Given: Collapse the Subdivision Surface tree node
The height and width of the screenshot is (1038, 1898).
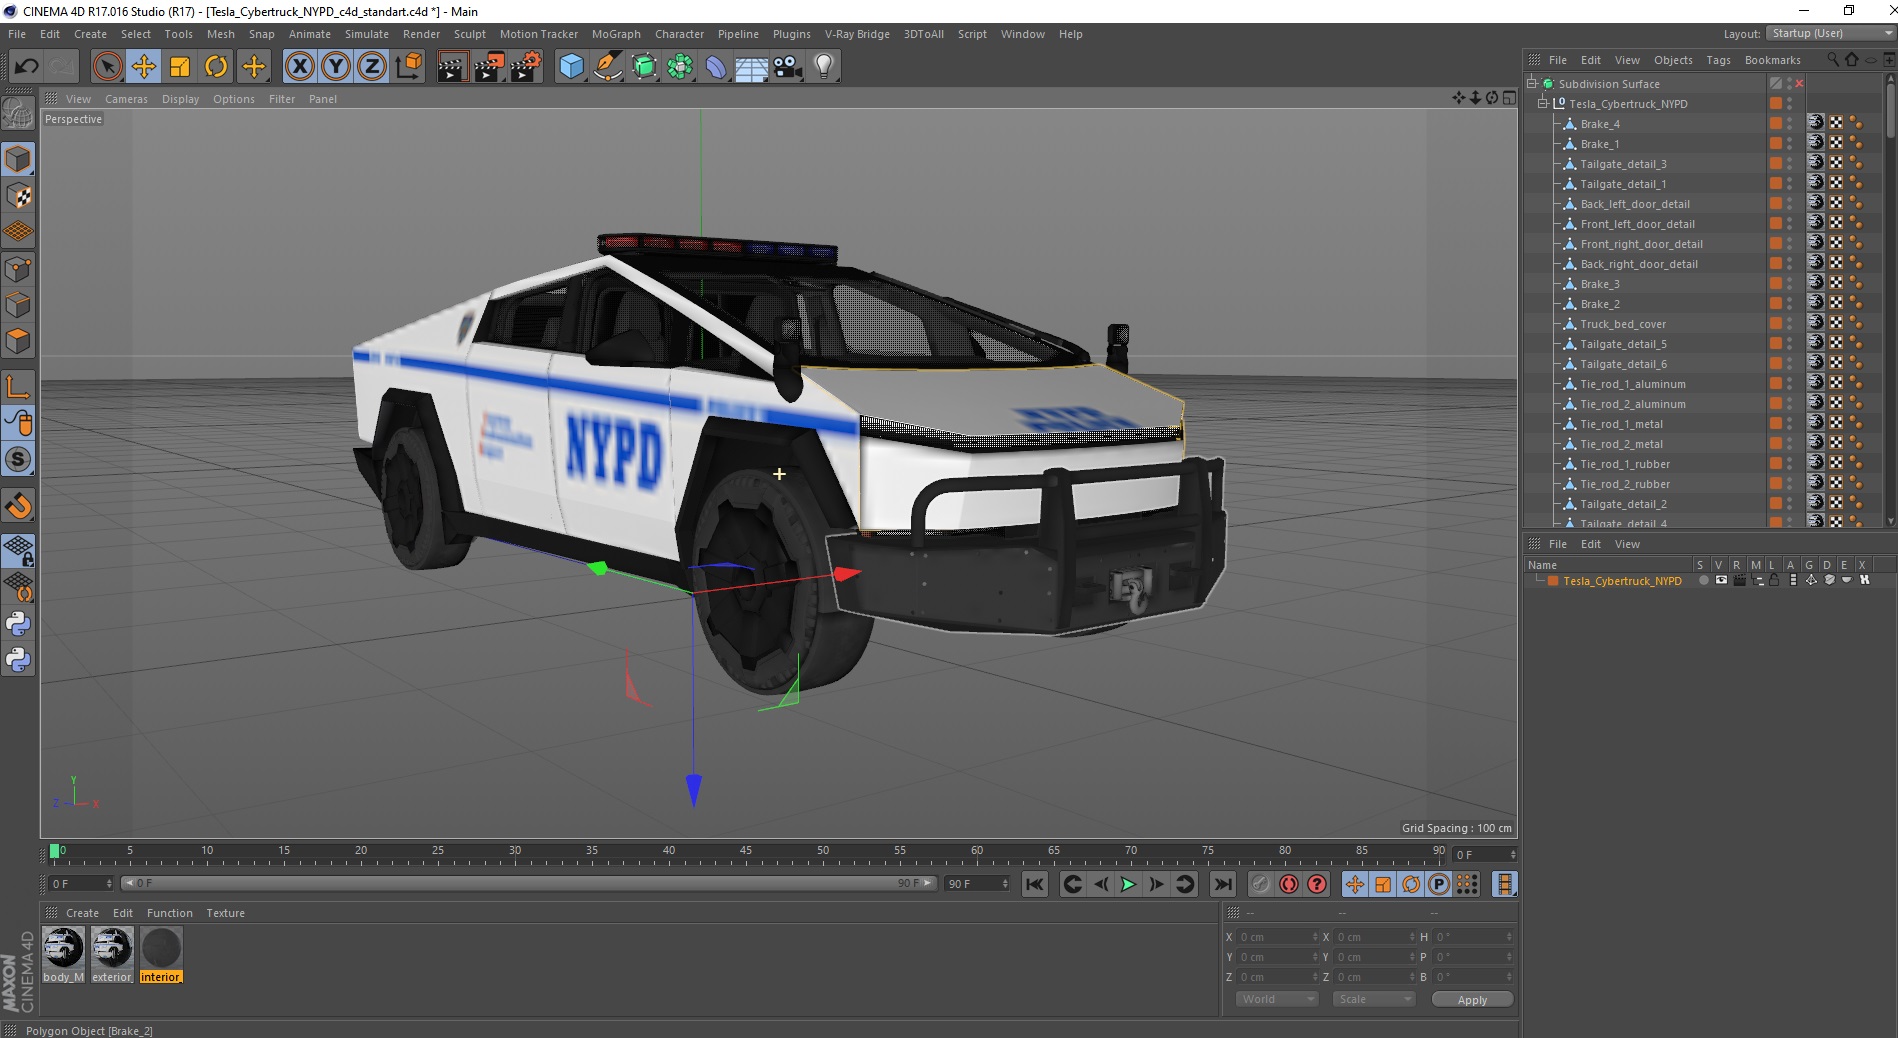Looking at the screenshot, I should [1532, 84].
